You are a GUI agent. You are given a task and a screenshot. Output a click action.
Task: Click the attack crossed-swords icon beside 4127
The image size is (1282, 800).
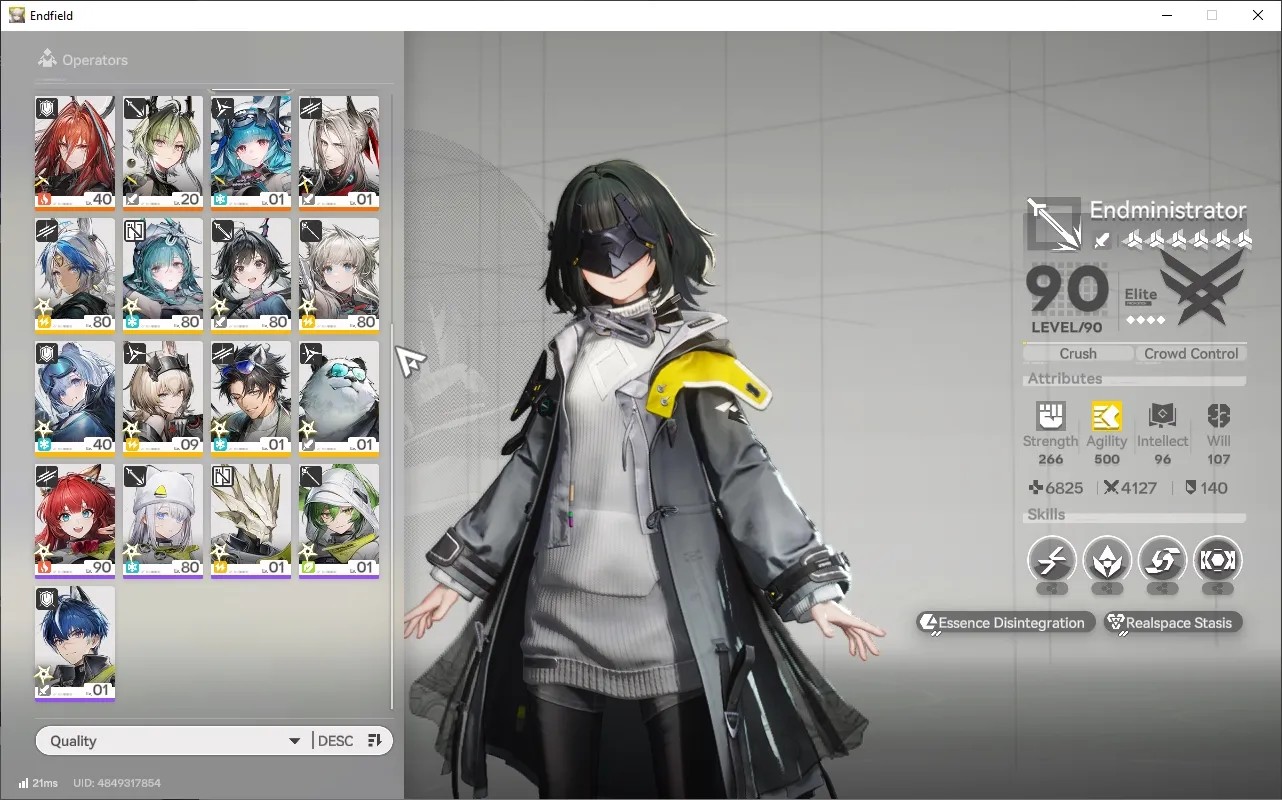click(x=1111, y=488)
